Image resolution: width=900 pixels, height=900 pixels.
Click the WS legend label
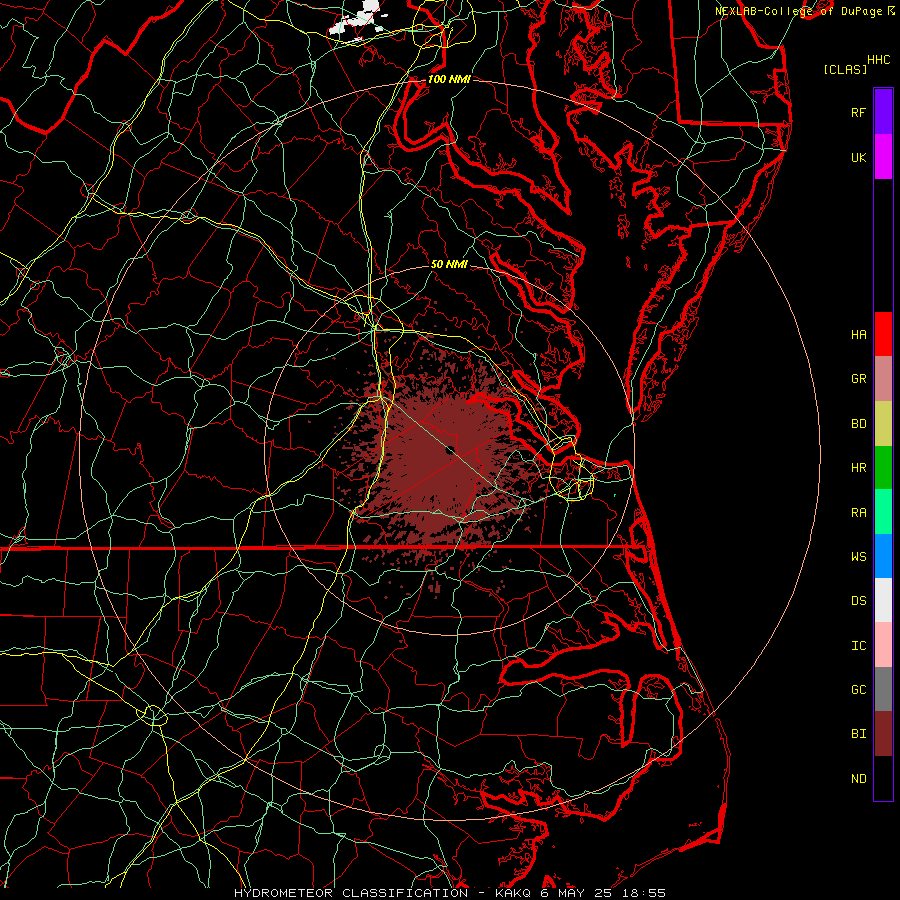[x=858, y=556]
